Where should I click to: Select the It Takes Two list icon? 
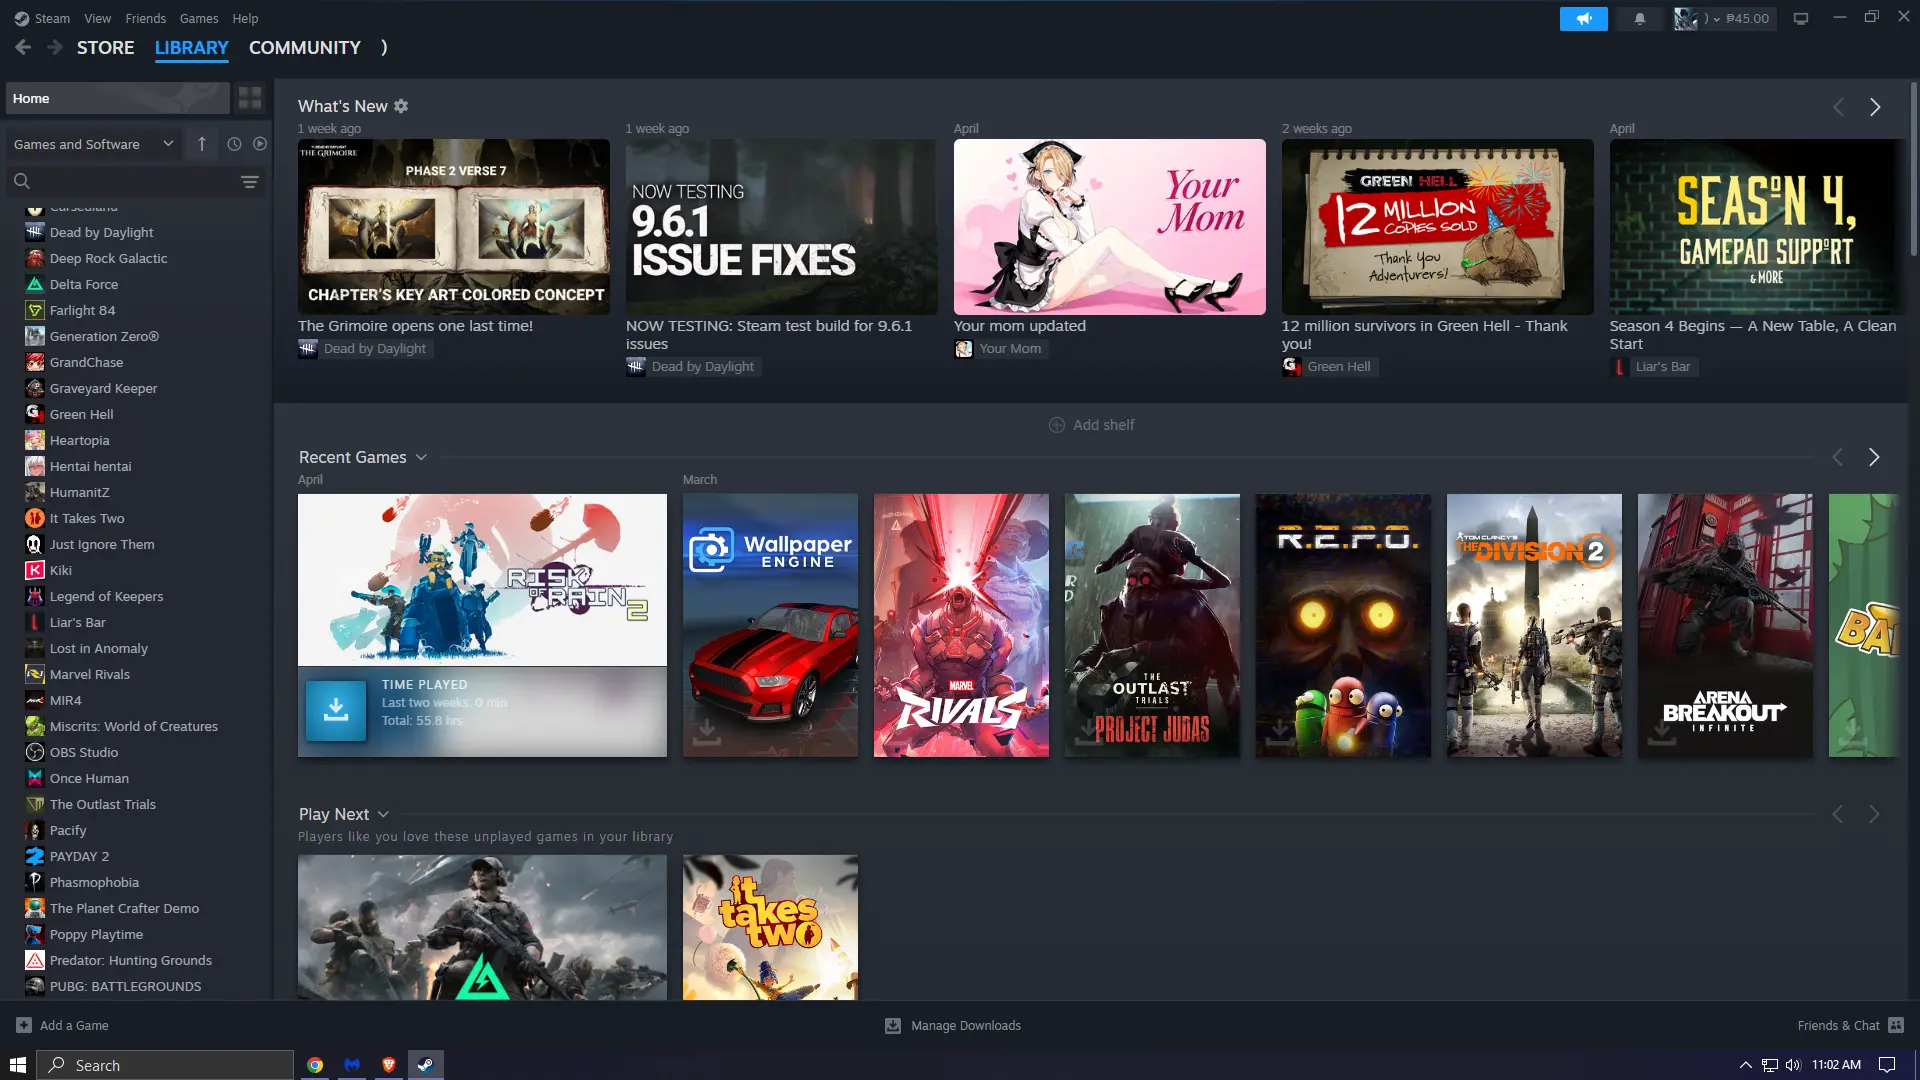click(x=35, y=518)
